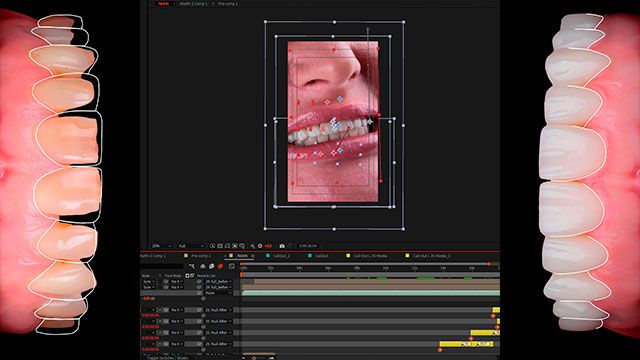Click the Mode column header
This screenshot has width=640, height=360.
tap(146, 276)
